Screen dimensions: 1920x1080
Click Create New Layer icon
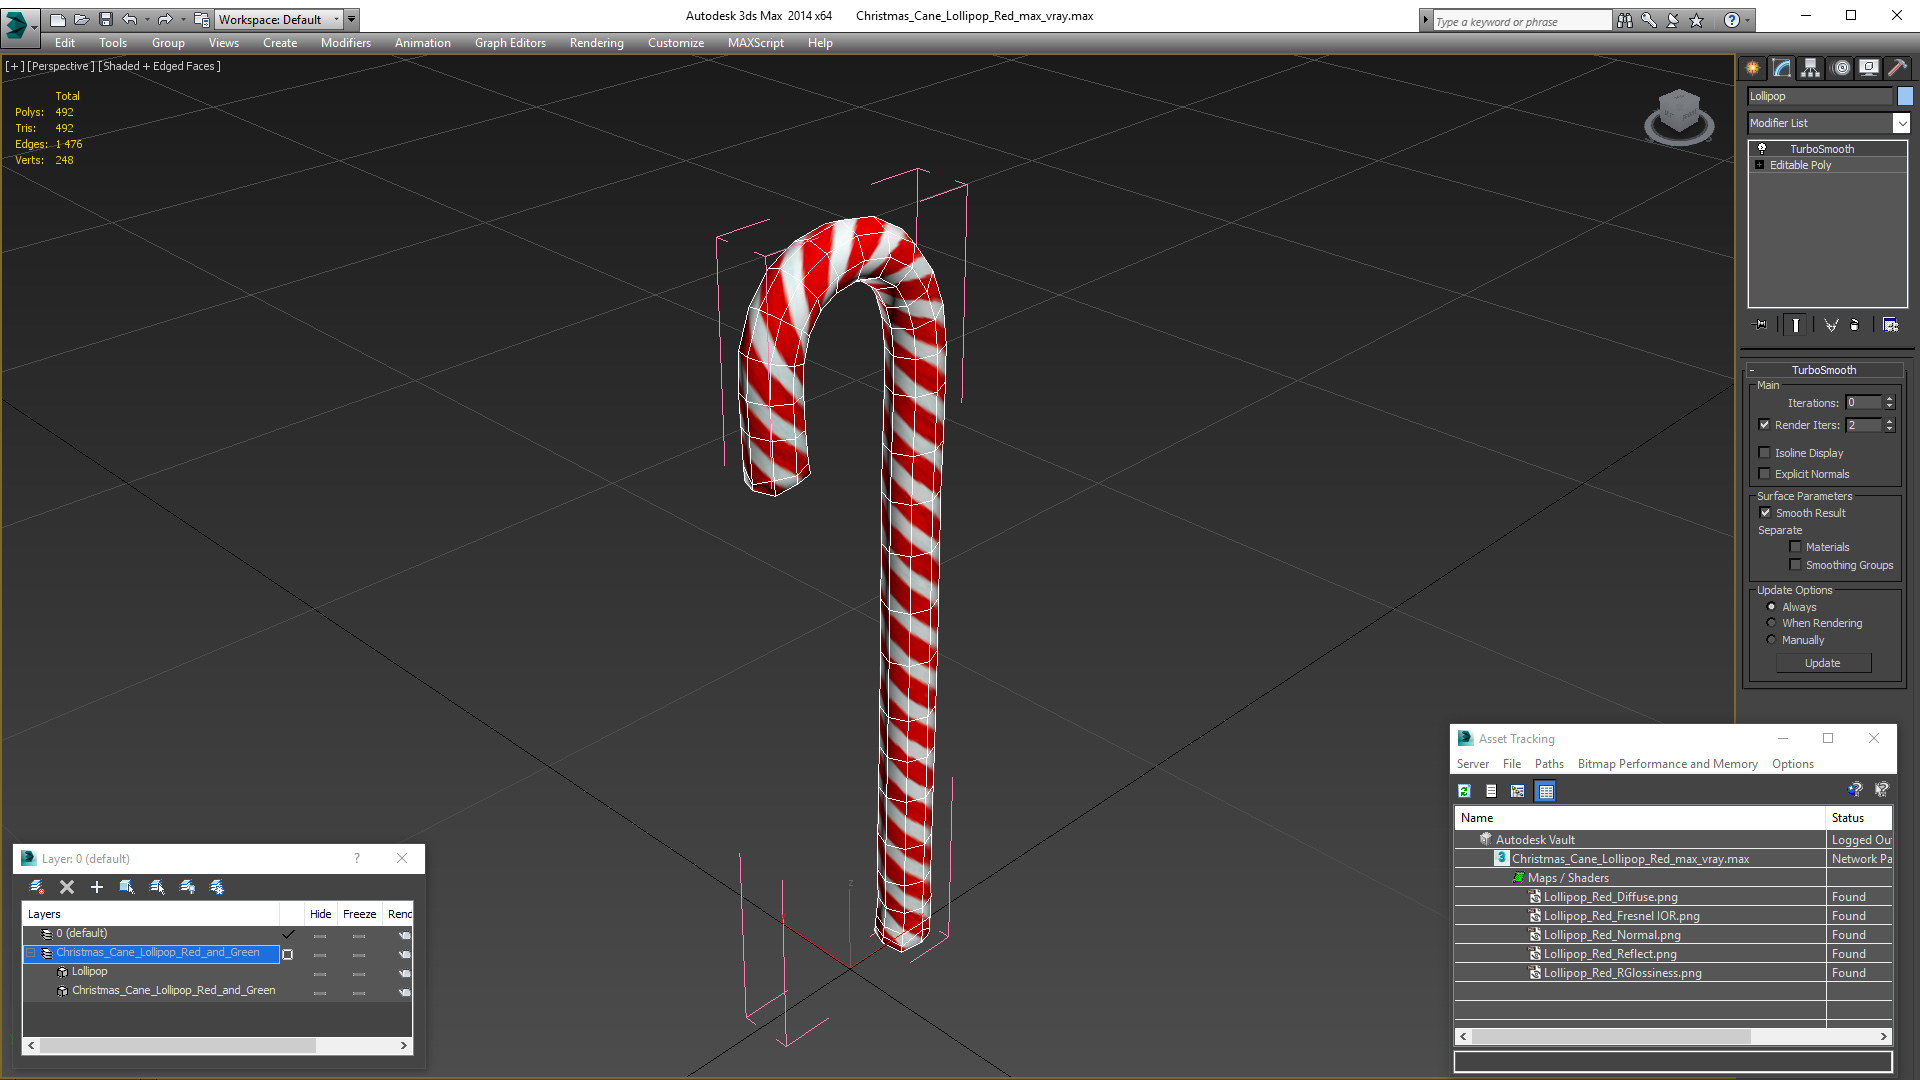37,887
